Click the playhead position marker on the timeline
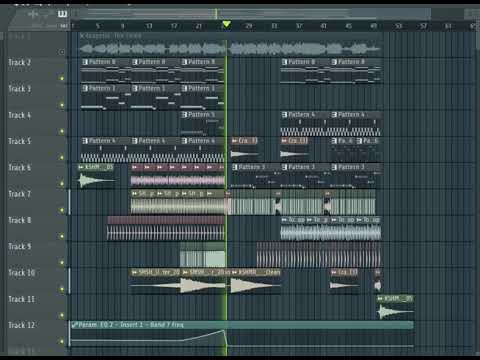 pyautogui.click(x=226, y=24)
